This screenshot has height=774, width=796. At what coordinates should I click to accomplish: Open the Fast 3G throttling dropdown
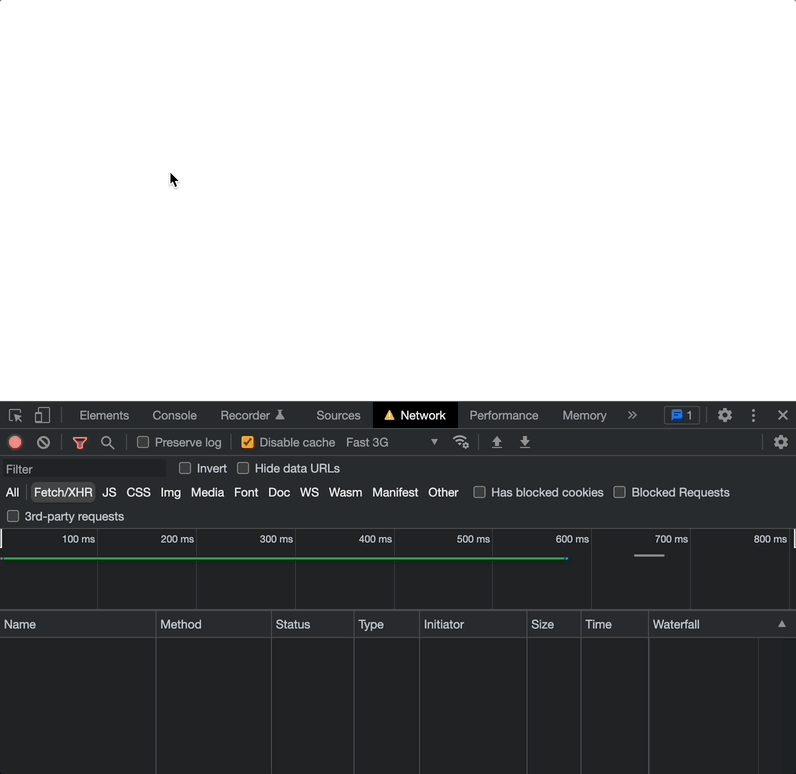[392, 442]
